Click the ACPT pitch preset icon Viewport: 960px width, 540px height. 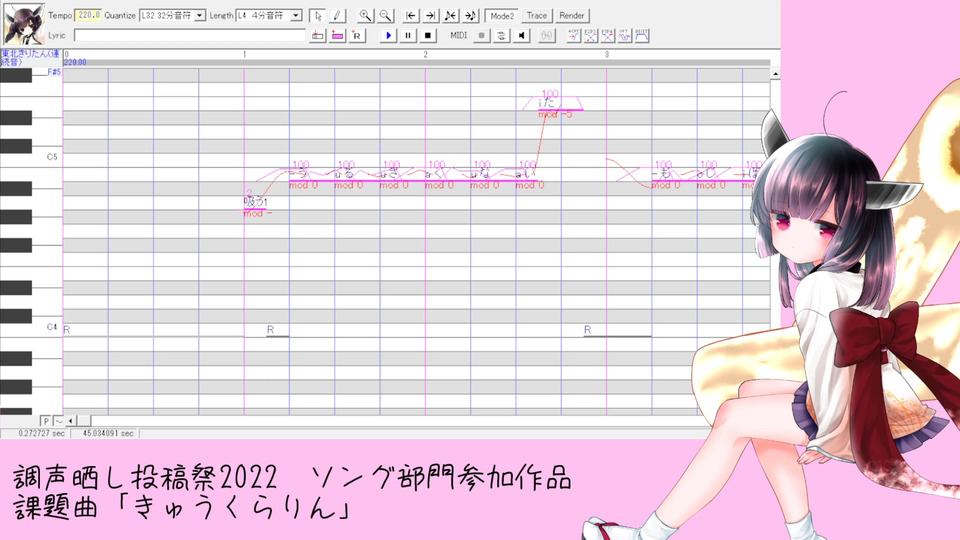(573, 36)
